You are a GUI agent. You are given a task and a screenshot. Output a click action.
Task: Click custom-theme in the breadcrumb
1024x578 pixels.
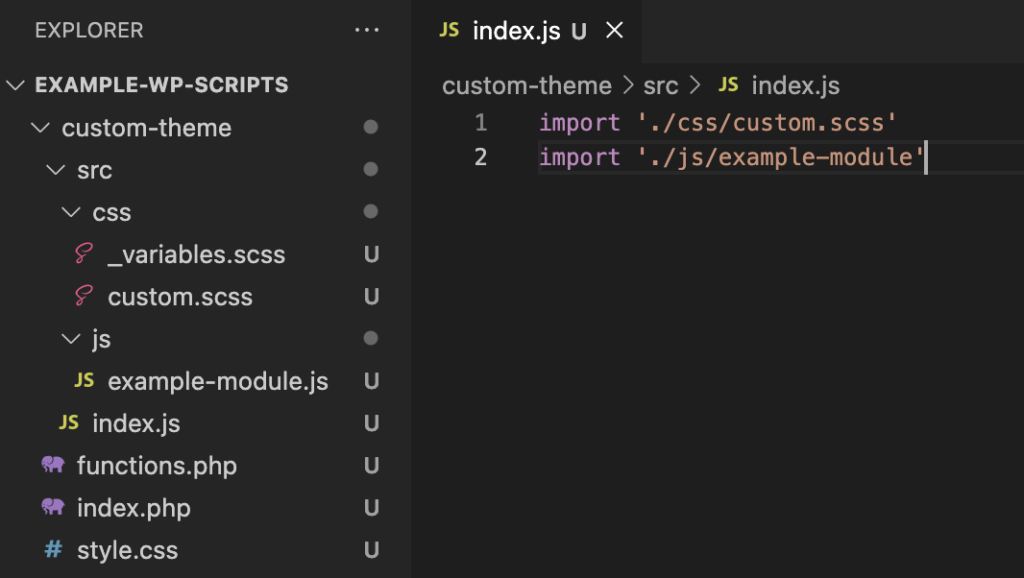(x=527, y=86)
